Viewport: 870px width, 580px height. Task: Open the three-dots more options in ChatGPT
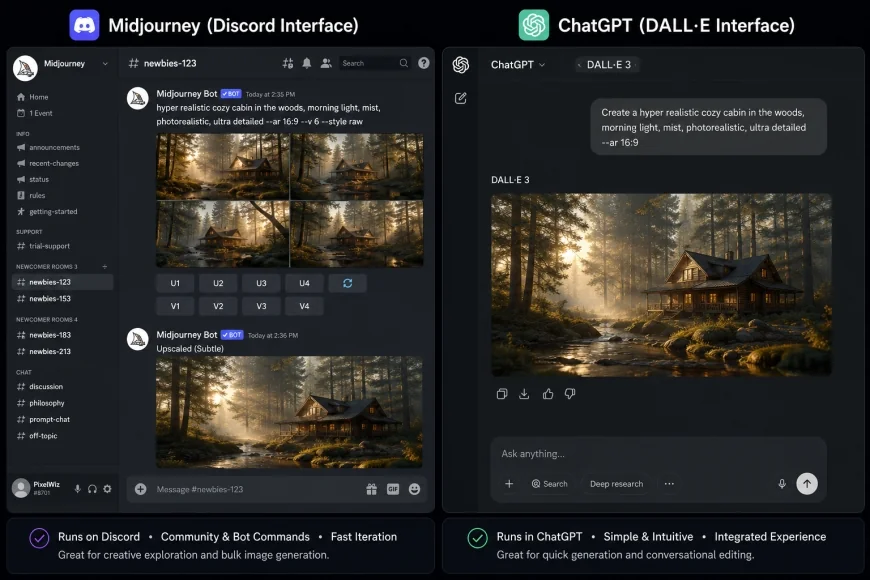pyautogui.click(x=669, y=483)
